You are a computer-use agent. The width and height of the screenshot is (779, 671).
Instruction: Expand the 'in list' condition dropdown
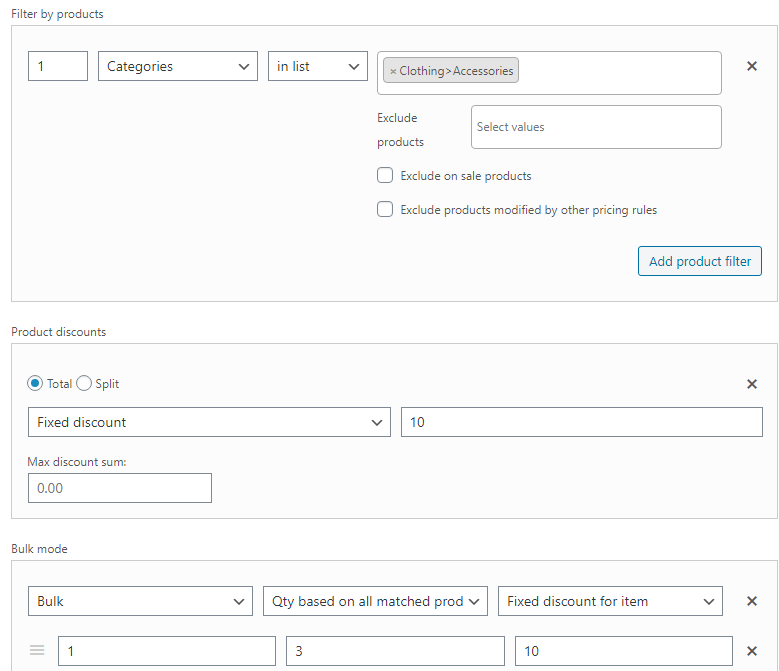click(318, 66)
